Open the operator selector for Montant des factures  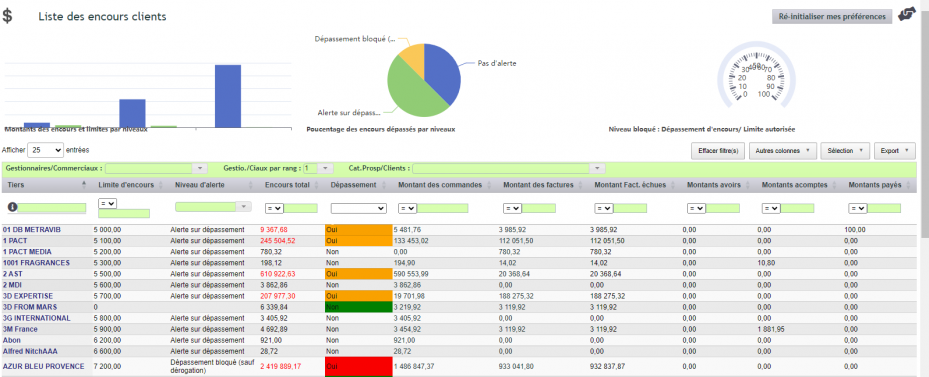point(512,209)
